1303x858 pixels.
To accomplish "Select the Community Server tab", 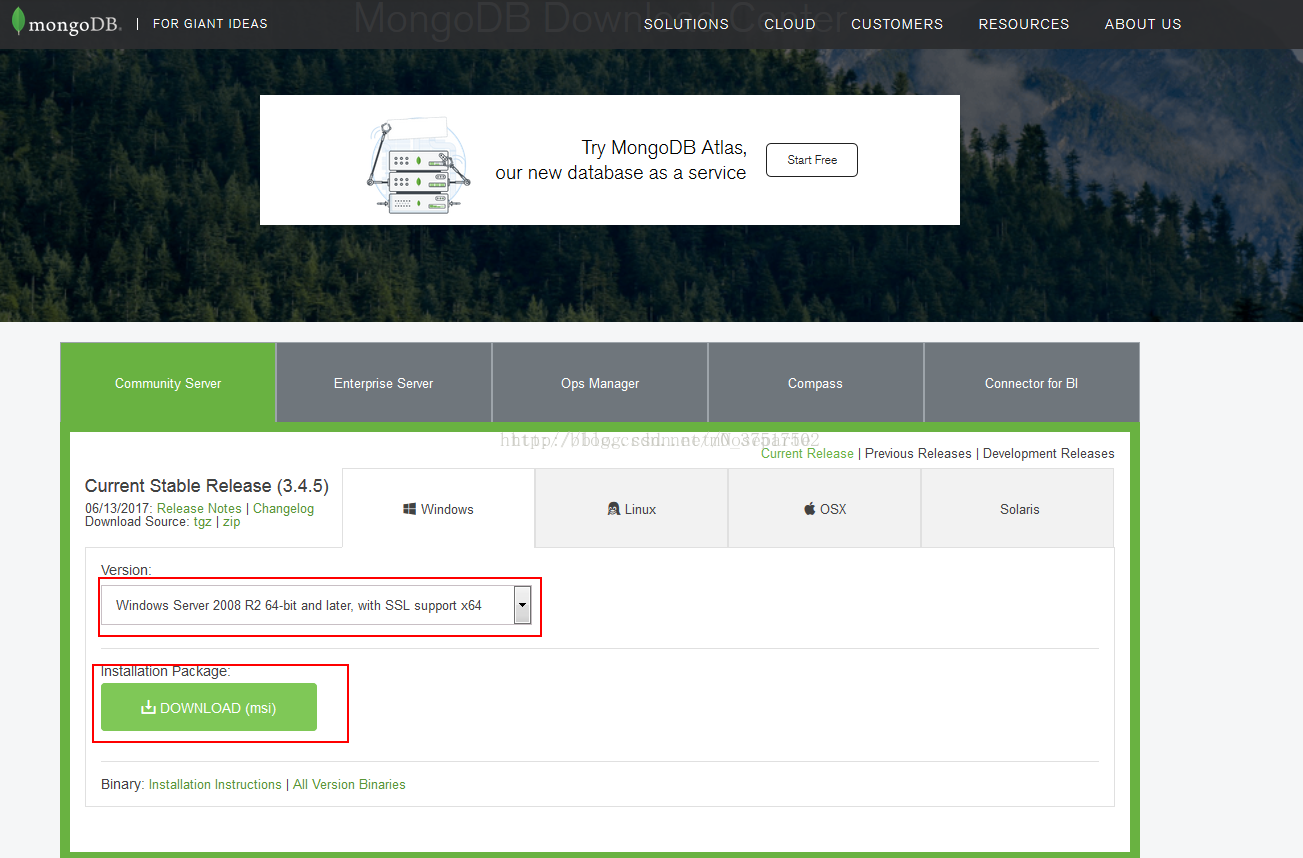I will click(x=168, y=383).
